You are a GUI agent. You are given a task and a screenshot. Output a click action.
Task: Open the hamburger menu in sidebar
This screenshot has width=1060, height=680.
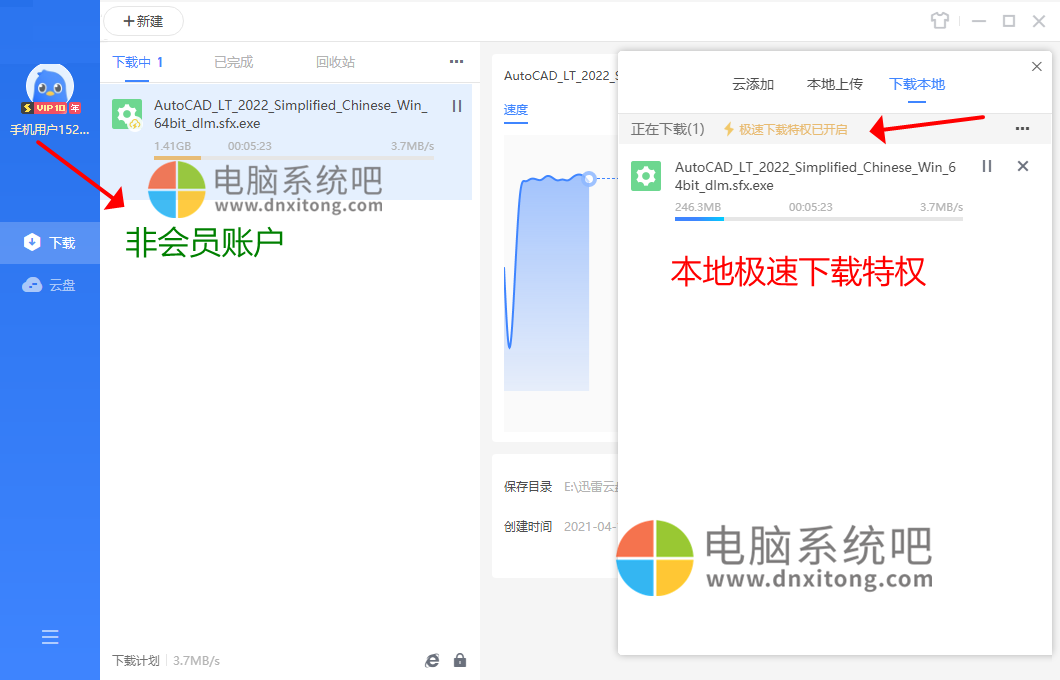pos(50,637)
